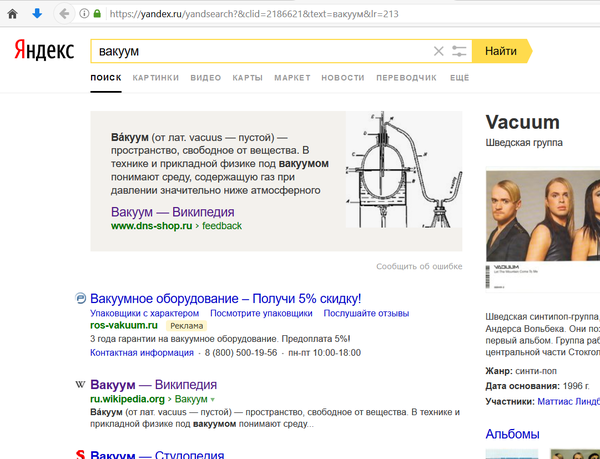This screenshot has height=459, width=600.
Task: Expand the Ещё menu
Action: [460, 78]
